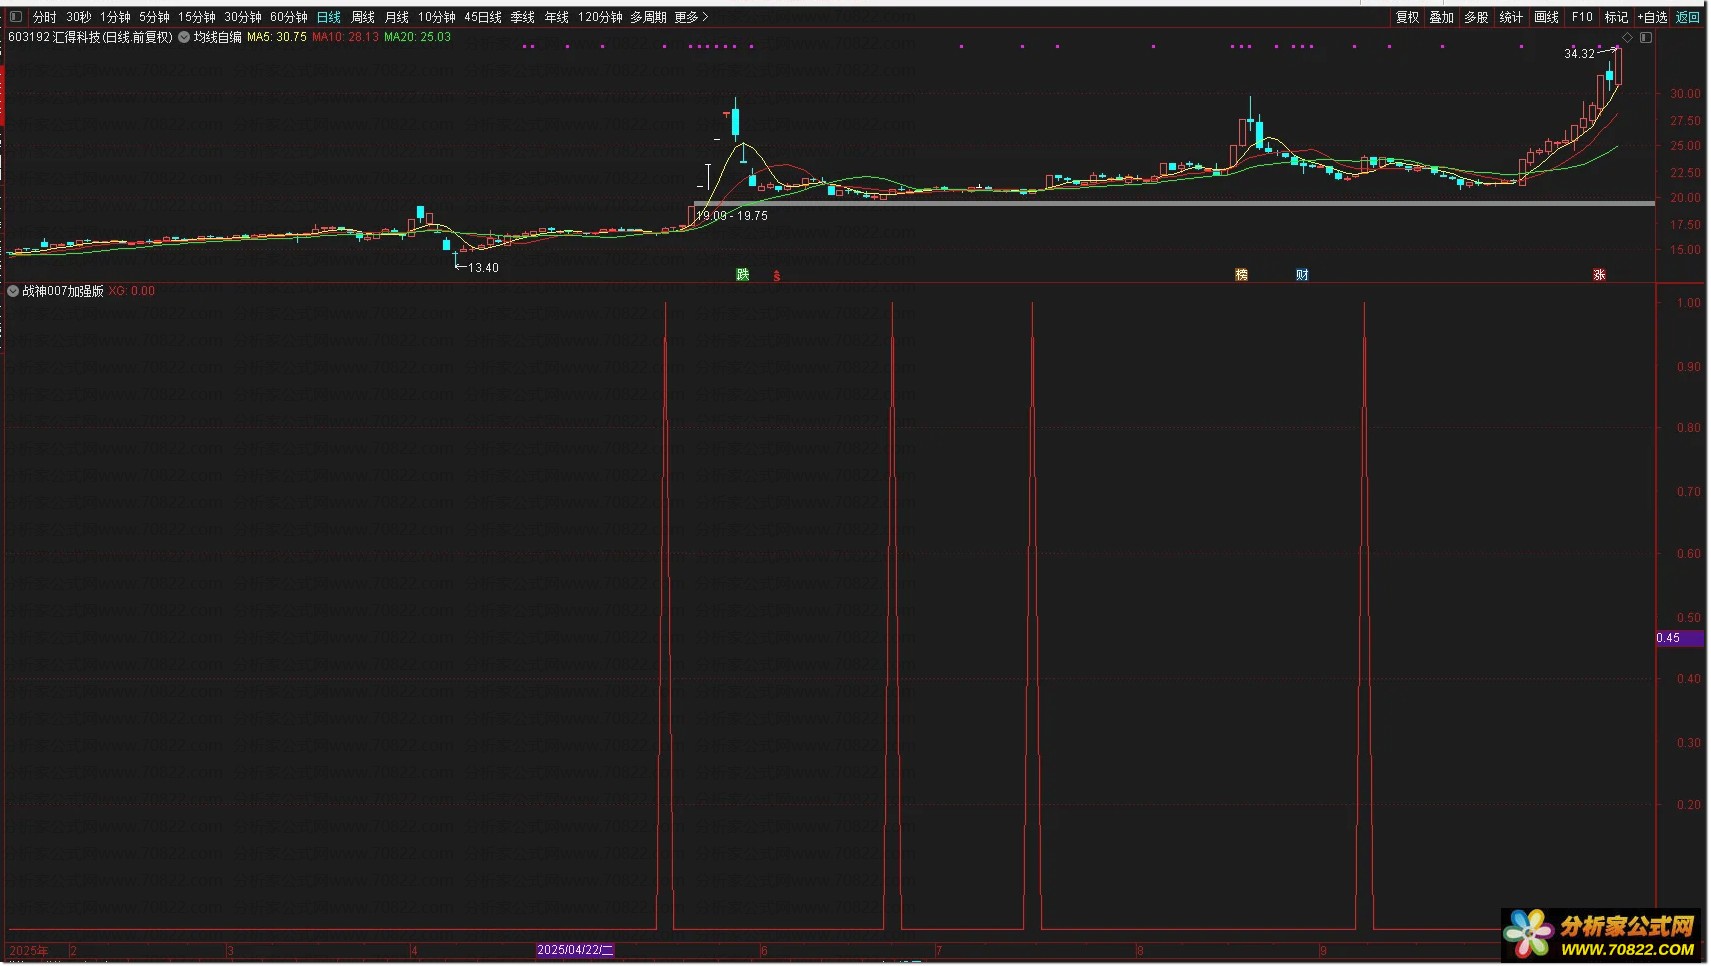
Task: Open the 均线自编 indicator dropdown arrow
Action: (x=184, y=37)
